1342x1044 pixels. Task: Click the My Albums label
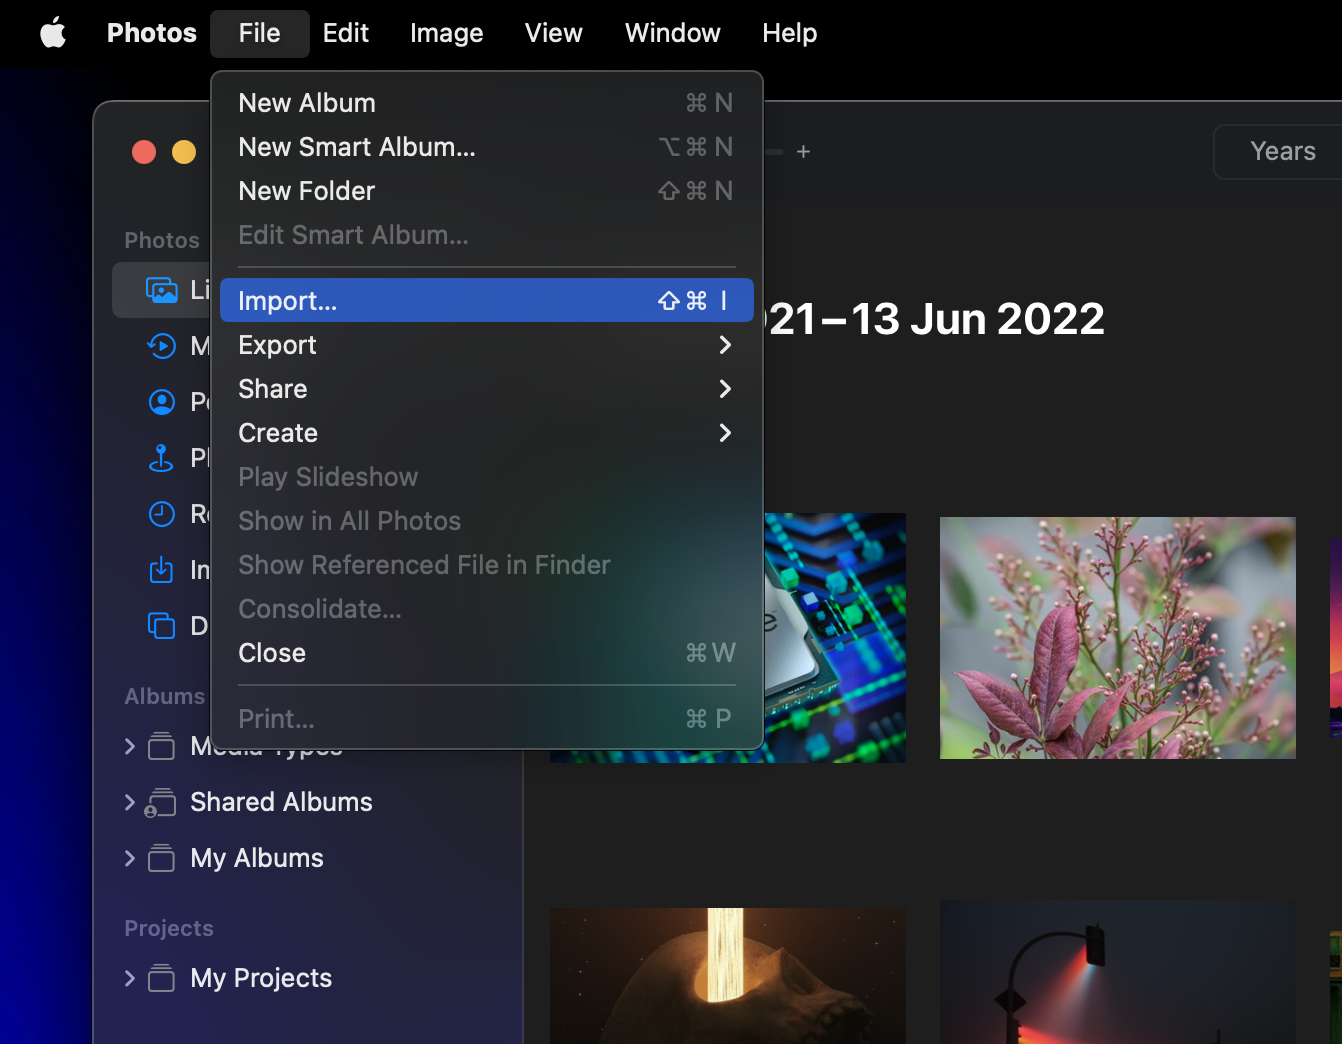point(257,858)
